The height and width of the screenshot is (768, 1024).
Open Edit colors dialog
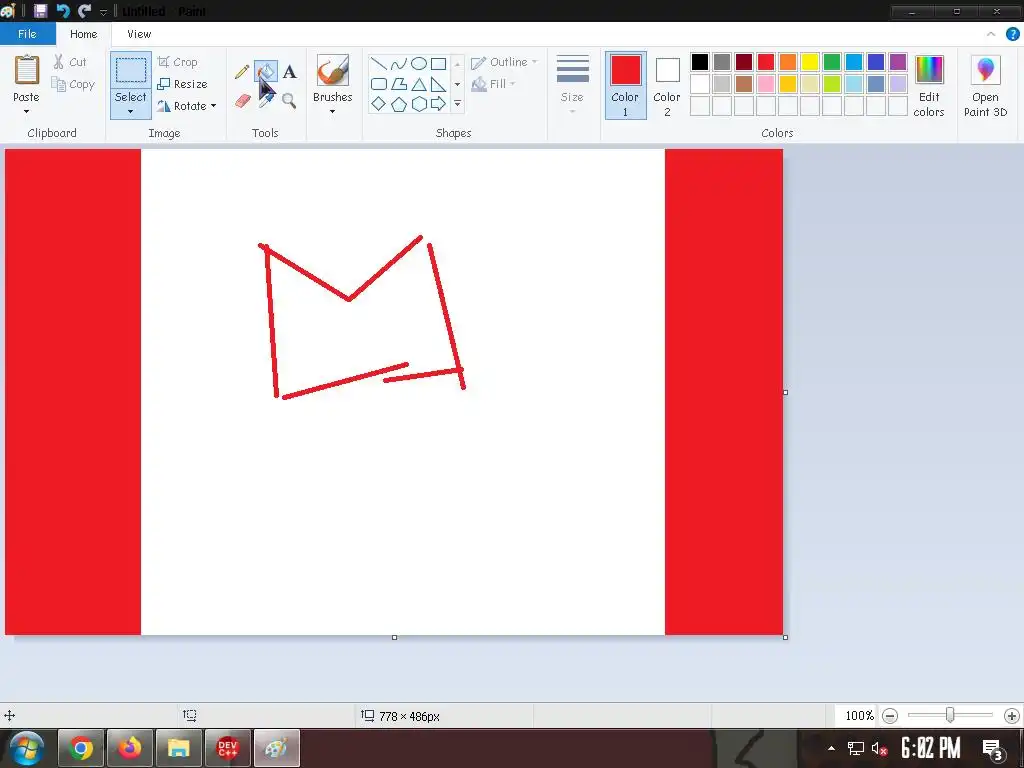point(929,86)
